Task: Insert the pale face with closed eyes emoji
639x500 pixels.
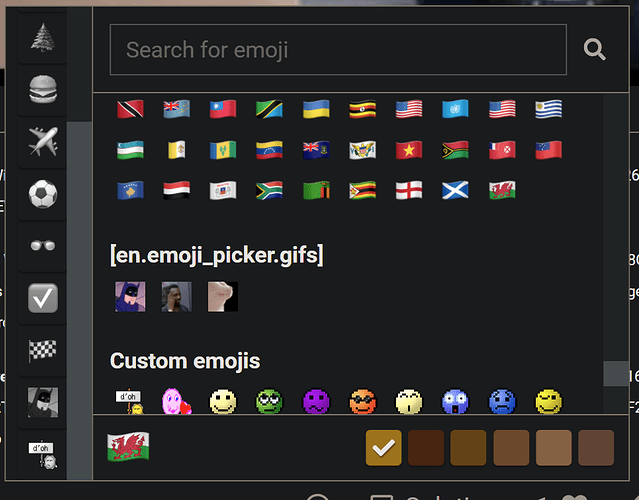Action: [x=409, y=401]
